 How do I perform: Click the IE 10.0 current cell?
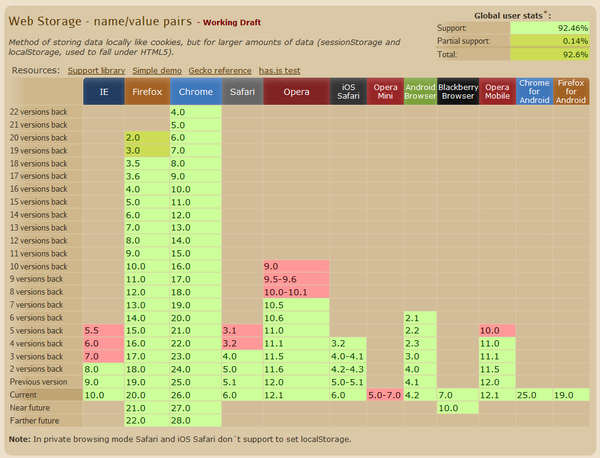(104, 395)
